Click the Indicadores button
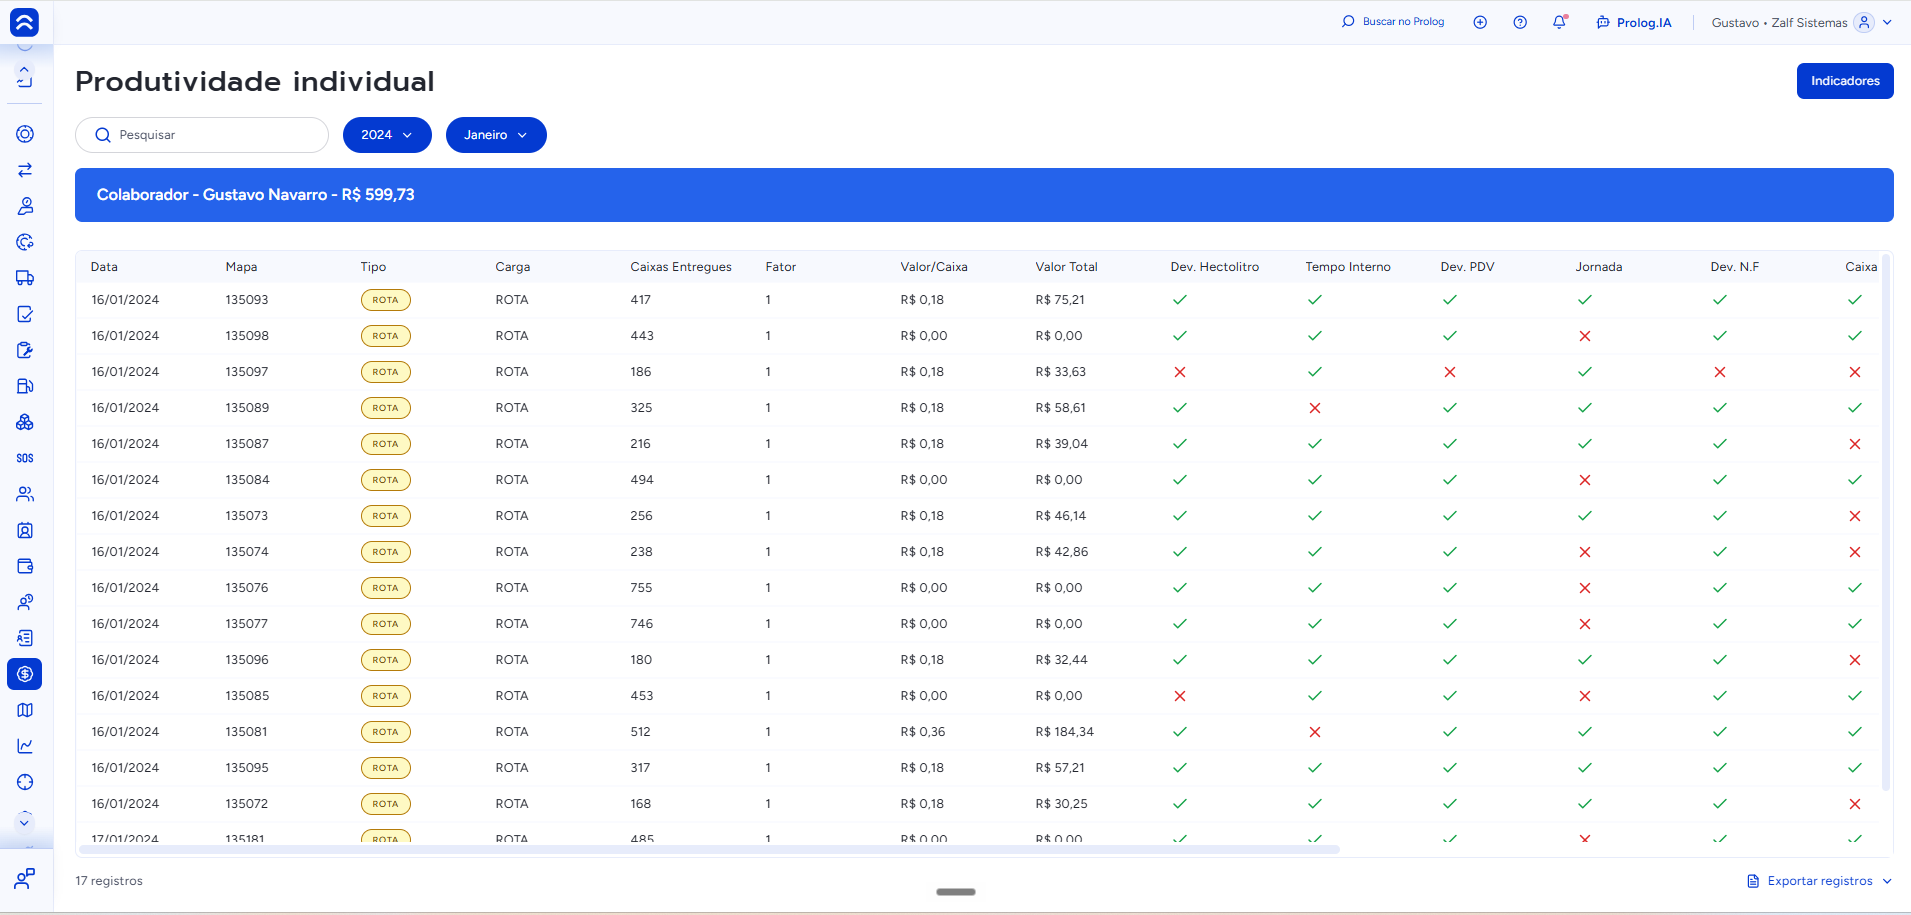 click(x=1845, y=81)
